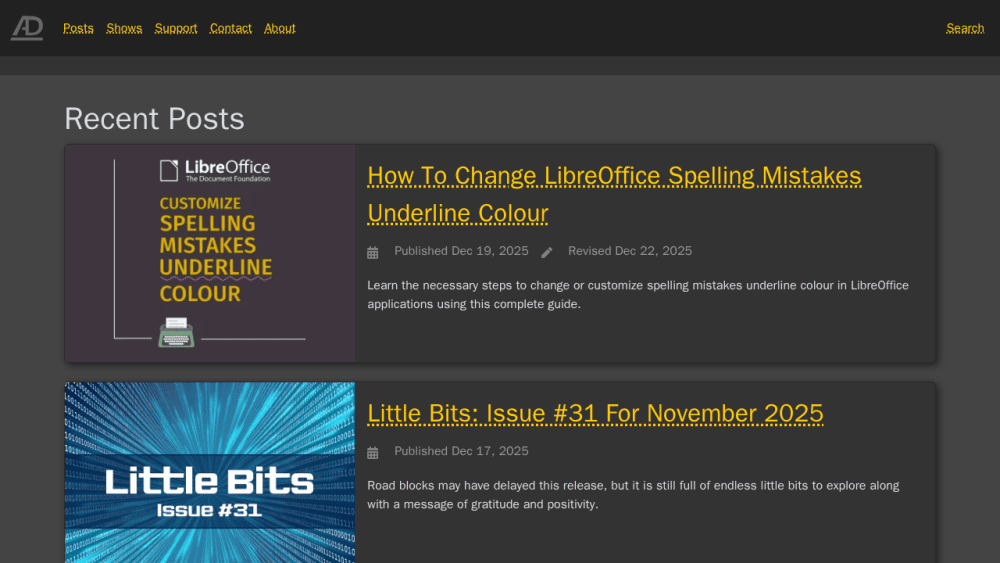Click the LibreOffice post description text

638,295
